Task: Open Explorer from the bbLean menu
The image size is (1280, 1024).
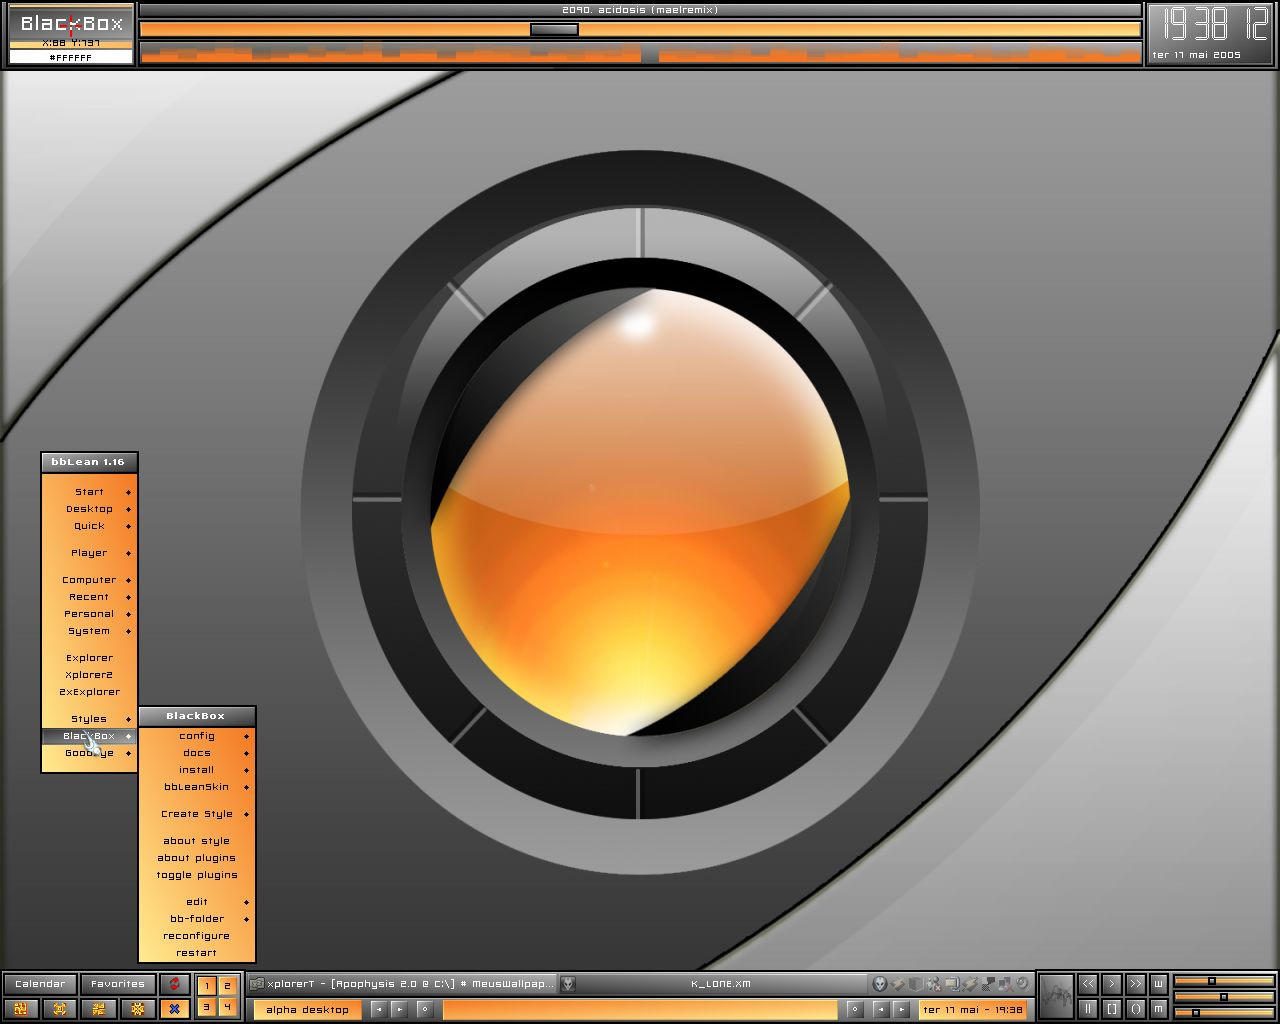Action: (x=89, y=658)
